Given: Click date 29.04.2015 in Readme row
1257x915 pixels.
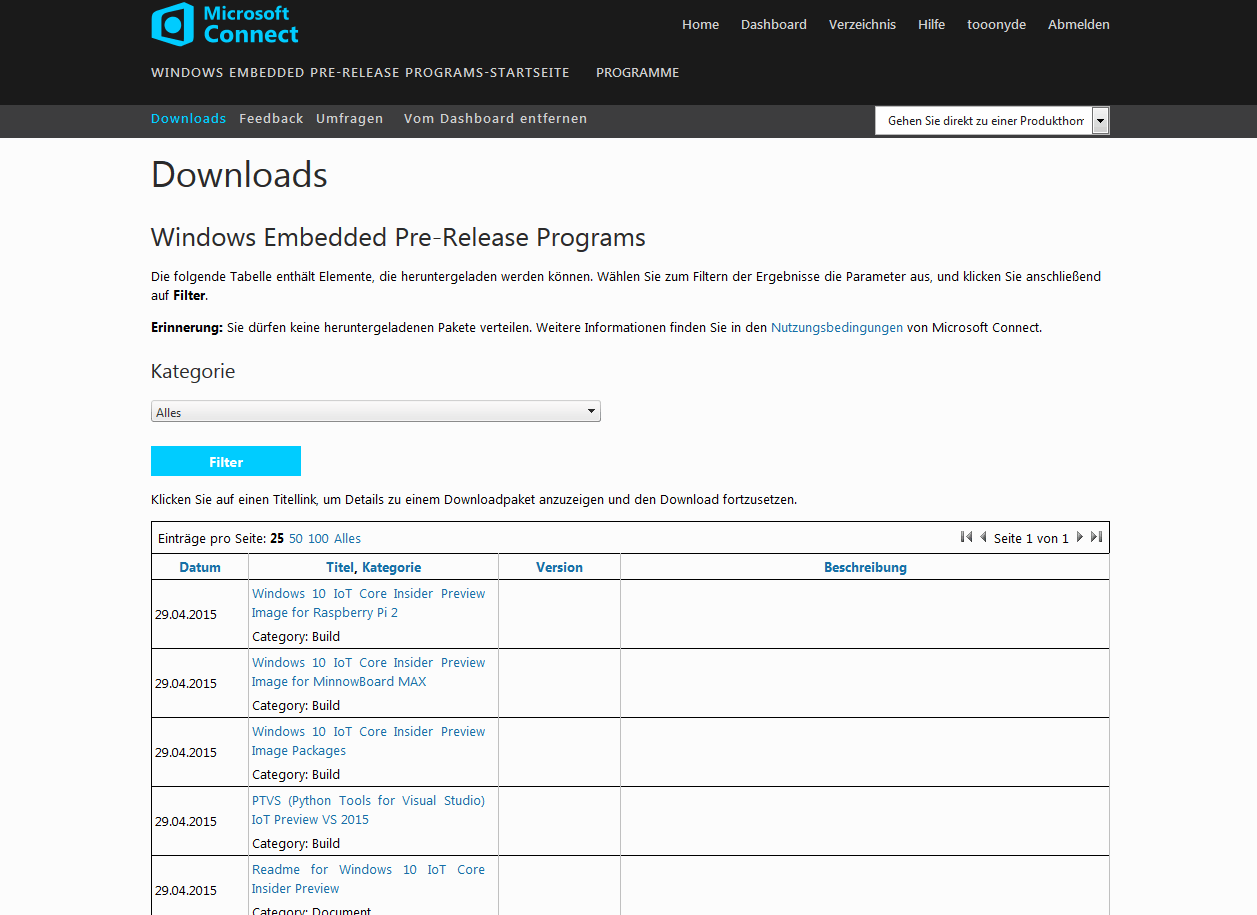Looking at the screenshot, I should pyautogui.click(x=186, y=890).
